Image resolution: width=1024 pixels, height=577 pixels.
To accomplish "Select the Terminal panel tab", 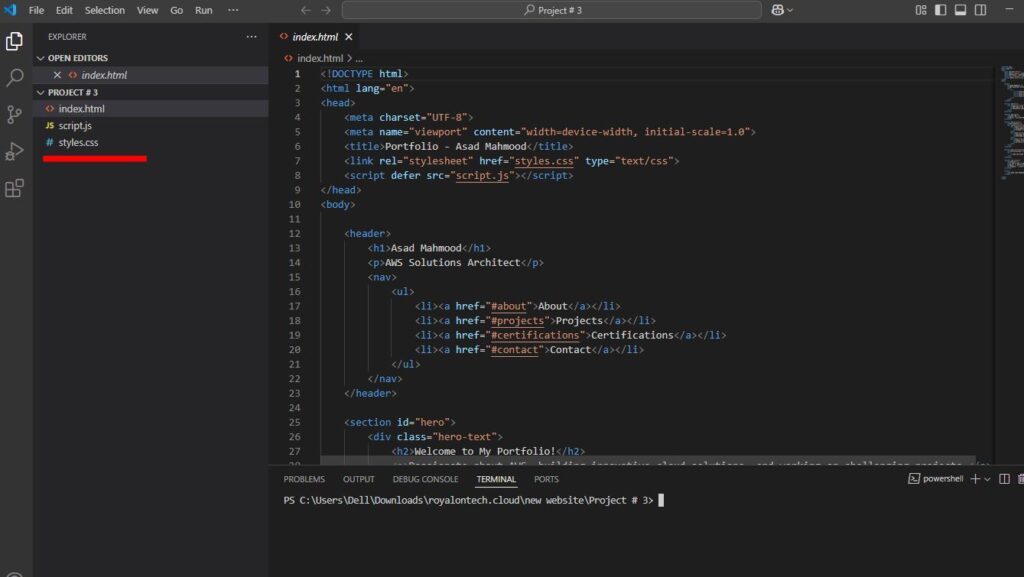I will [x=496, y=479].
